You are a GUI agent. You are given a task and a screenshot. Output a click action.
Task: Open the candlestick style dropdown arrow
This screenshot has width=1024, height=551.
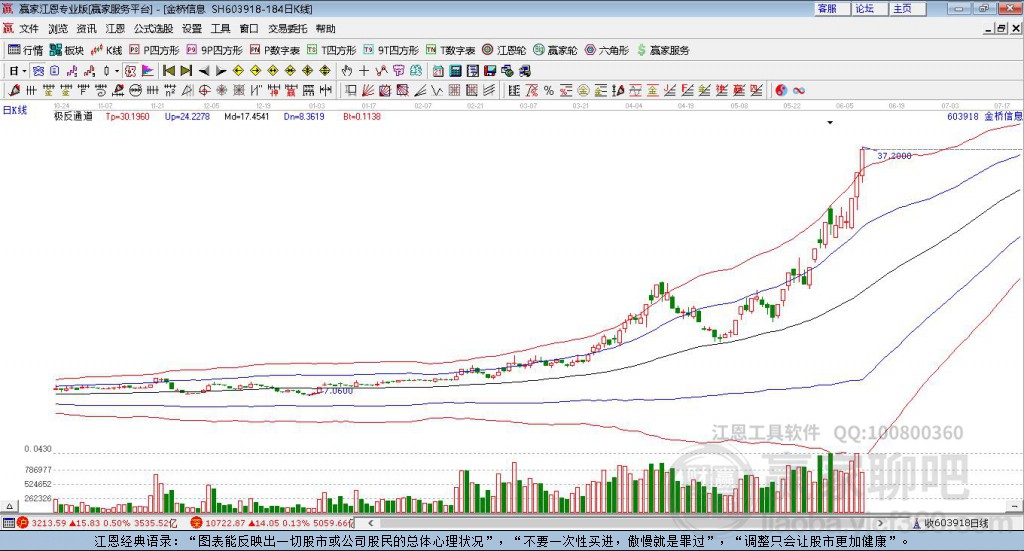117,71
